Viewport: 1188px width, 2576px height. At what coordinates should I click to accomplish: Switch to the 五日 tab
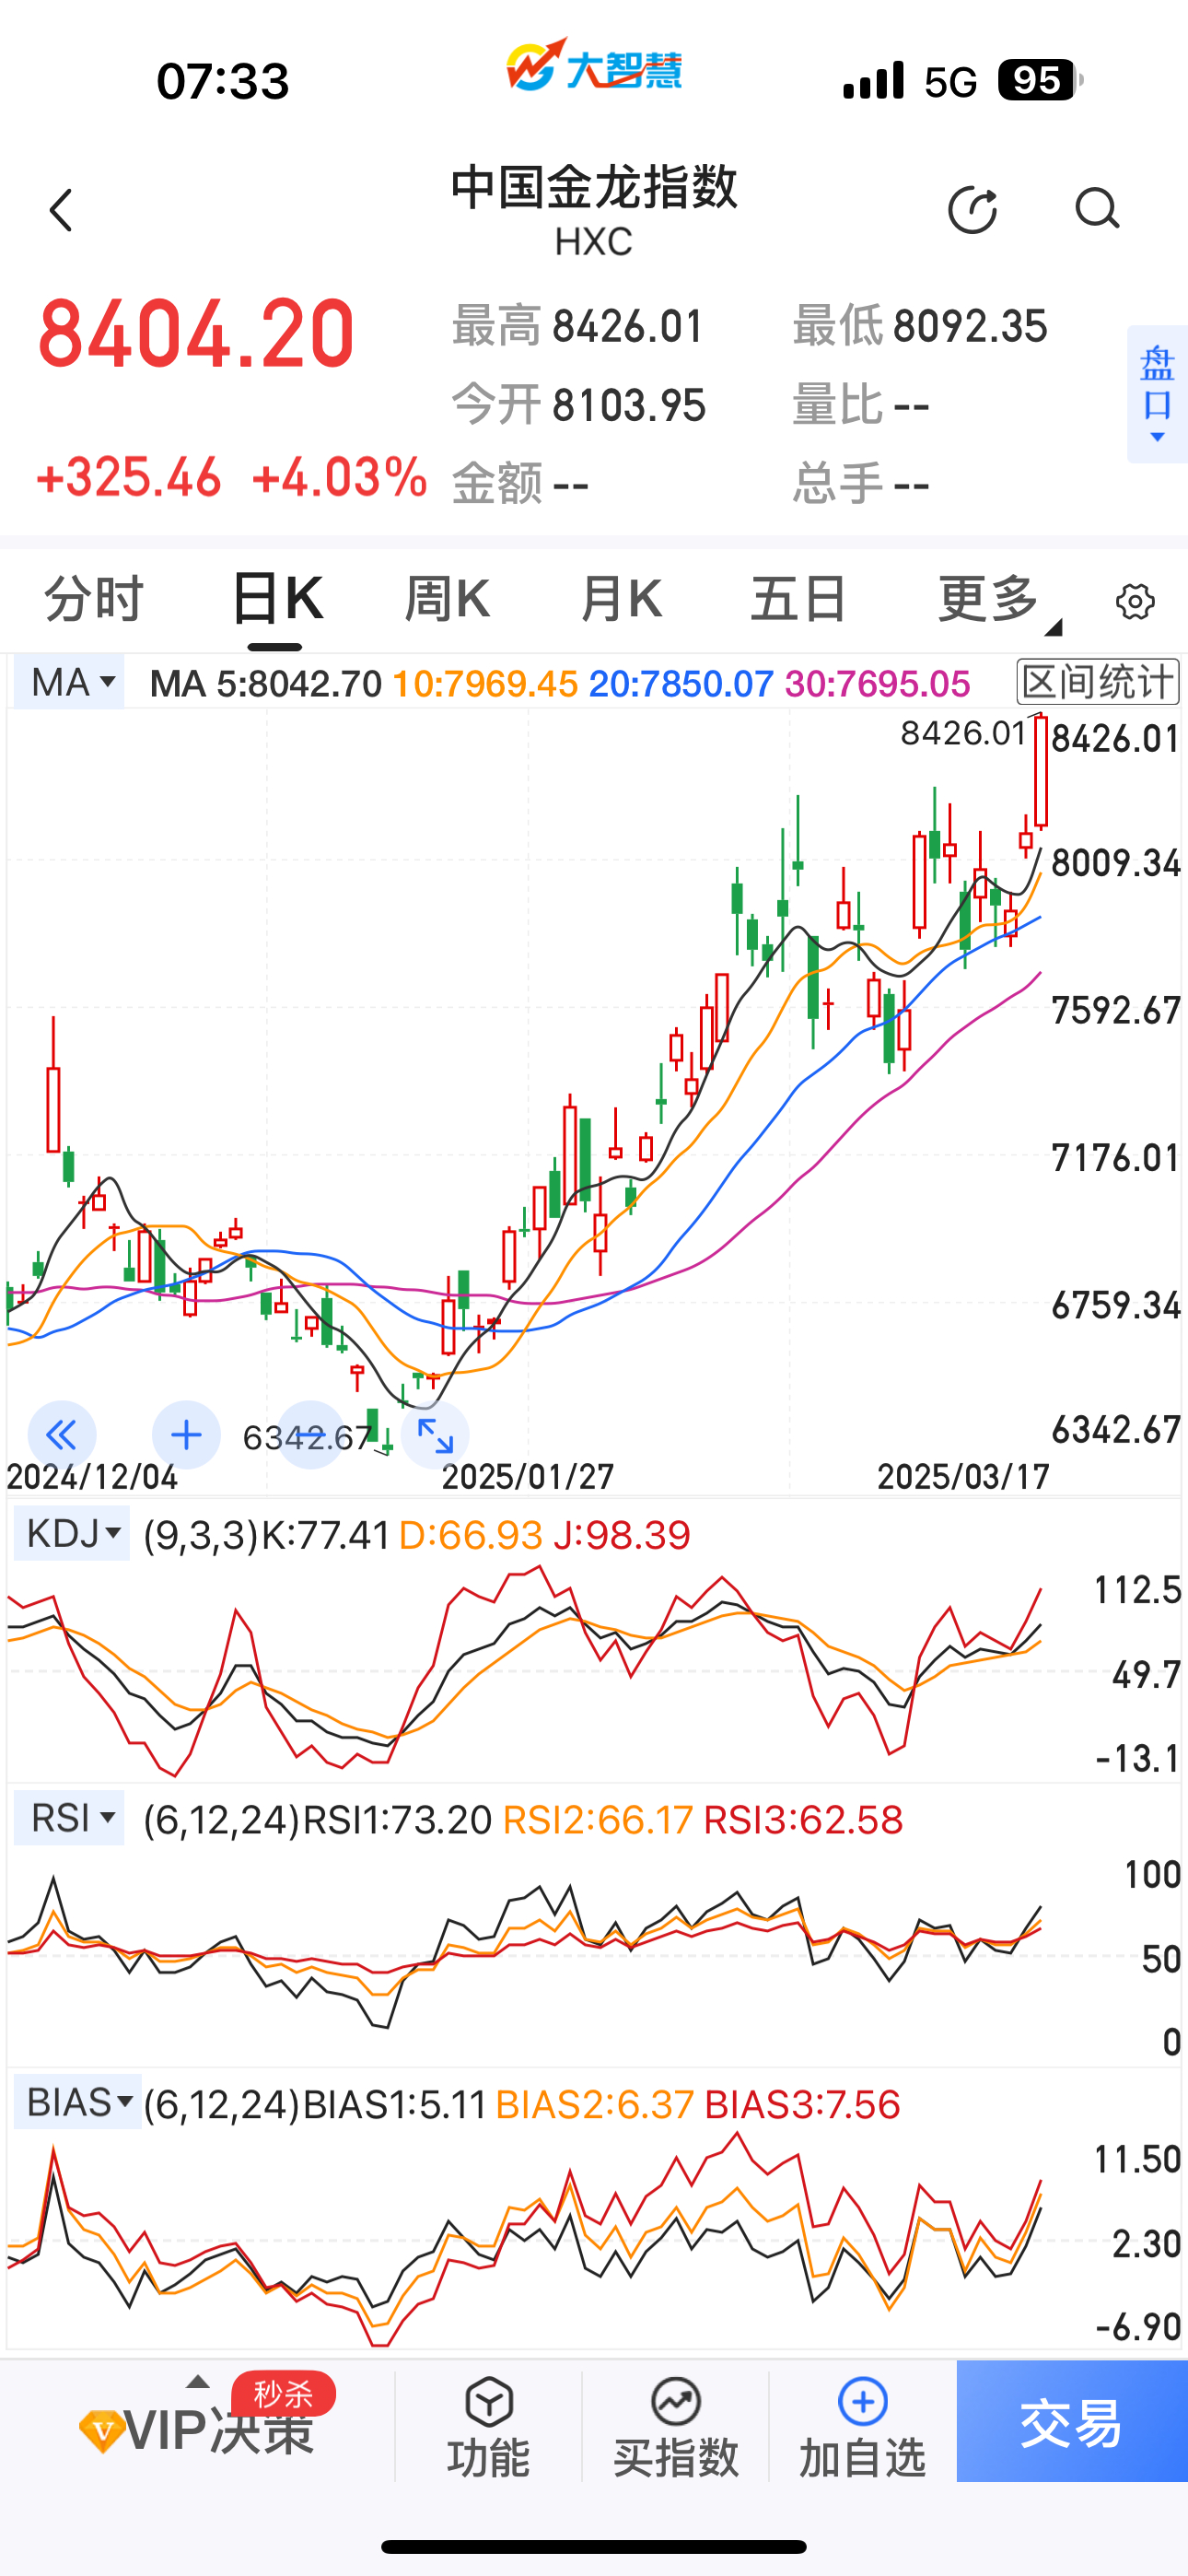tap(798, 599)
